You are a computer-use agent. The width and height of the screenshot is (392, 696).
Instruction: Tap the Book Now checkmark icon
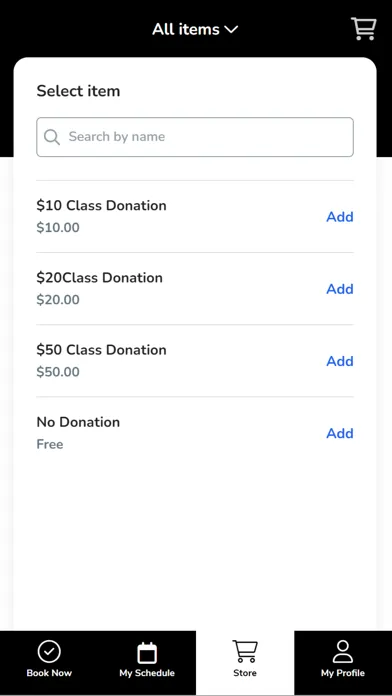[49, 652]
